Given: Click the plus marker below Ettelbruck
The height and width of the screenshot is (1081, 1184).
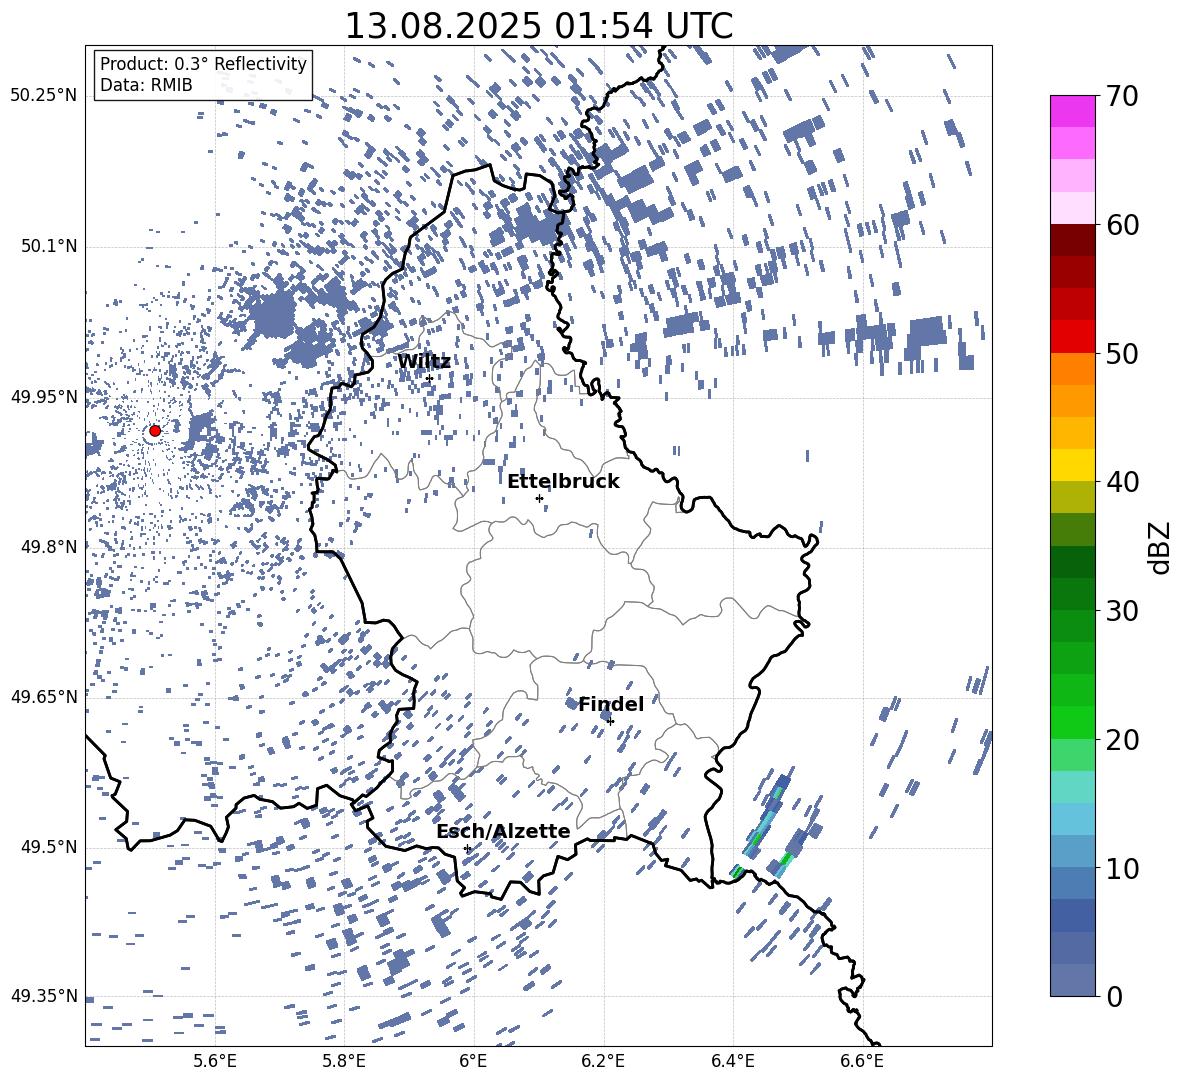Looking at the screenshot, I should pyautogui.click(x=539, y=498).
